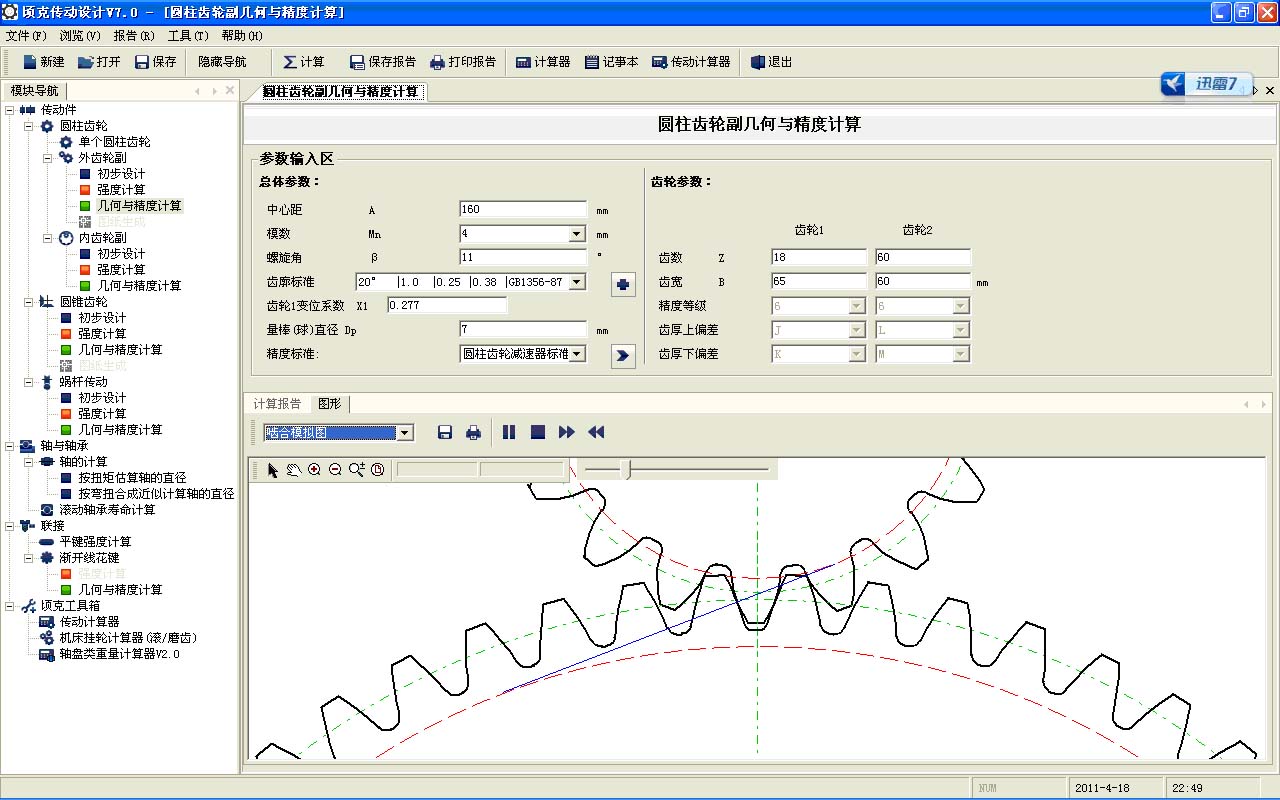Fast-forward the meshing animation
The image size is (1280, 800).
(567, 432)
